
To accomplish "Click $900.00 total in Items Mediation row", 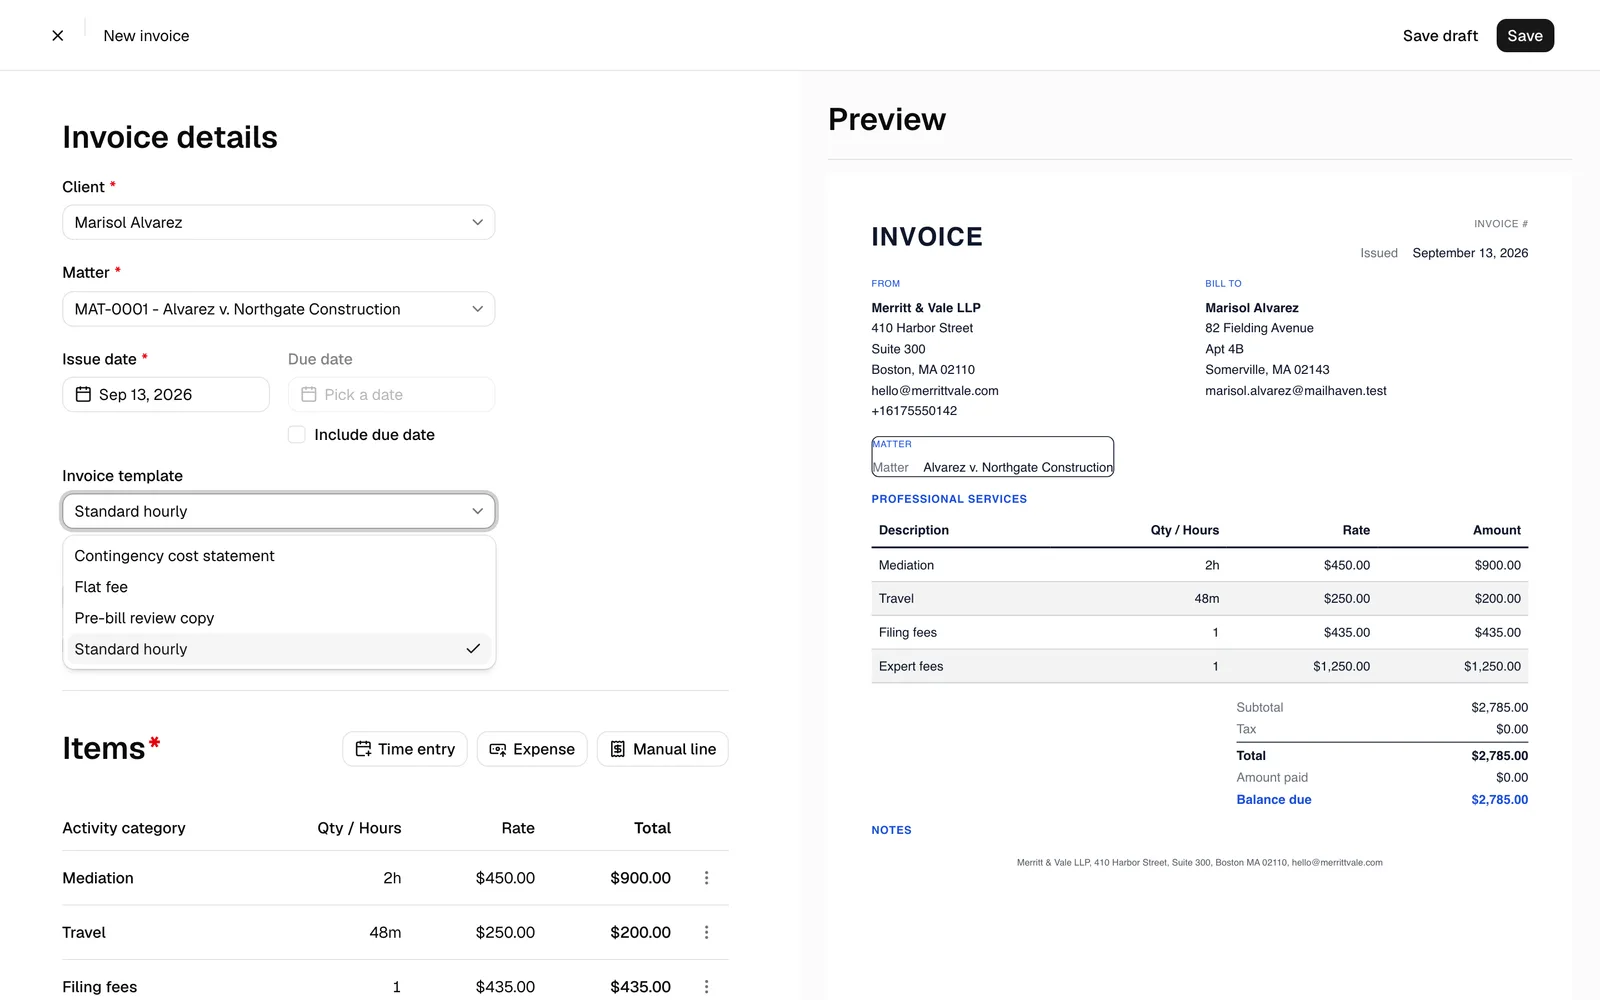I will click(640, 878).
